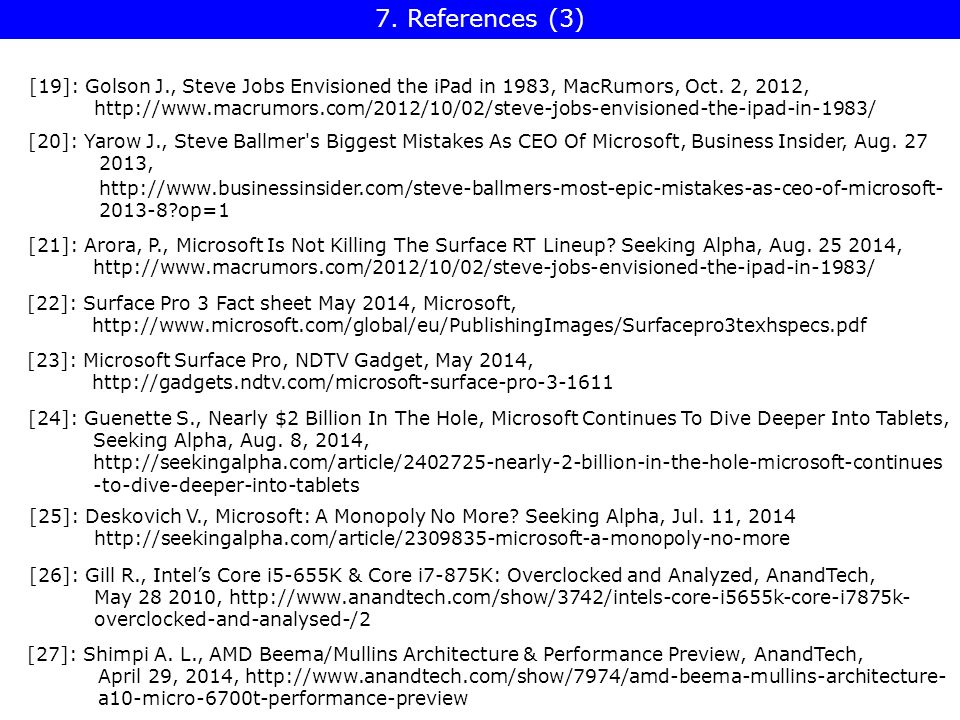Open the gadgets.ndtv.com microsoft-surface-pro-3 link
The height and width of the screenshot is (720, 960).
click(x=353, y=383)
